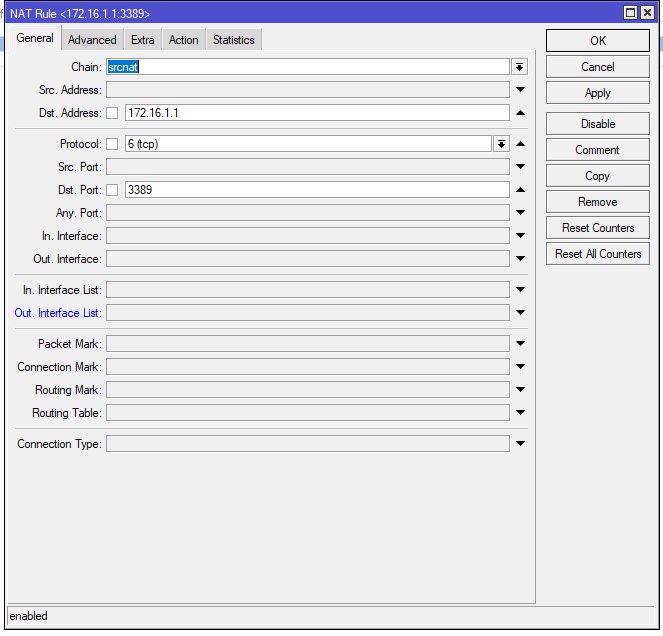This screenshot has height=636, width=663.
Task: Click the empty Src. Port field
Action: click(308, 167)
